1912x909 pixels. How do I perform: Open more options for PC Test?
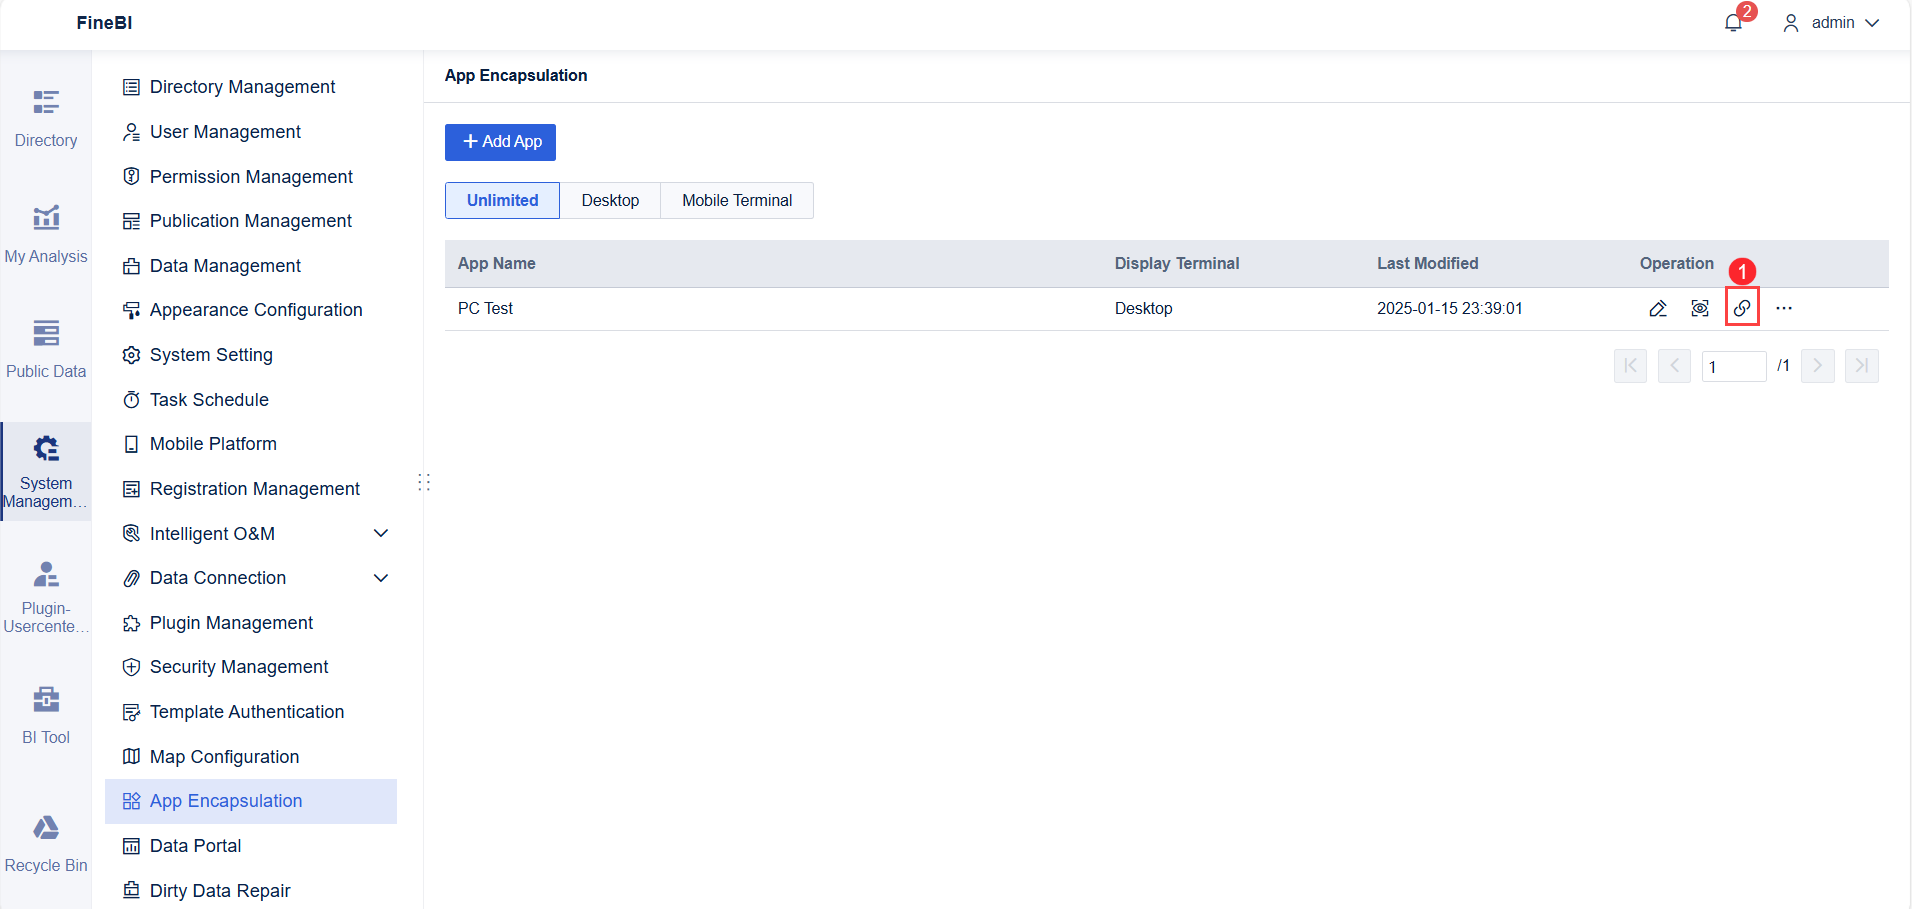point(1784,308)
